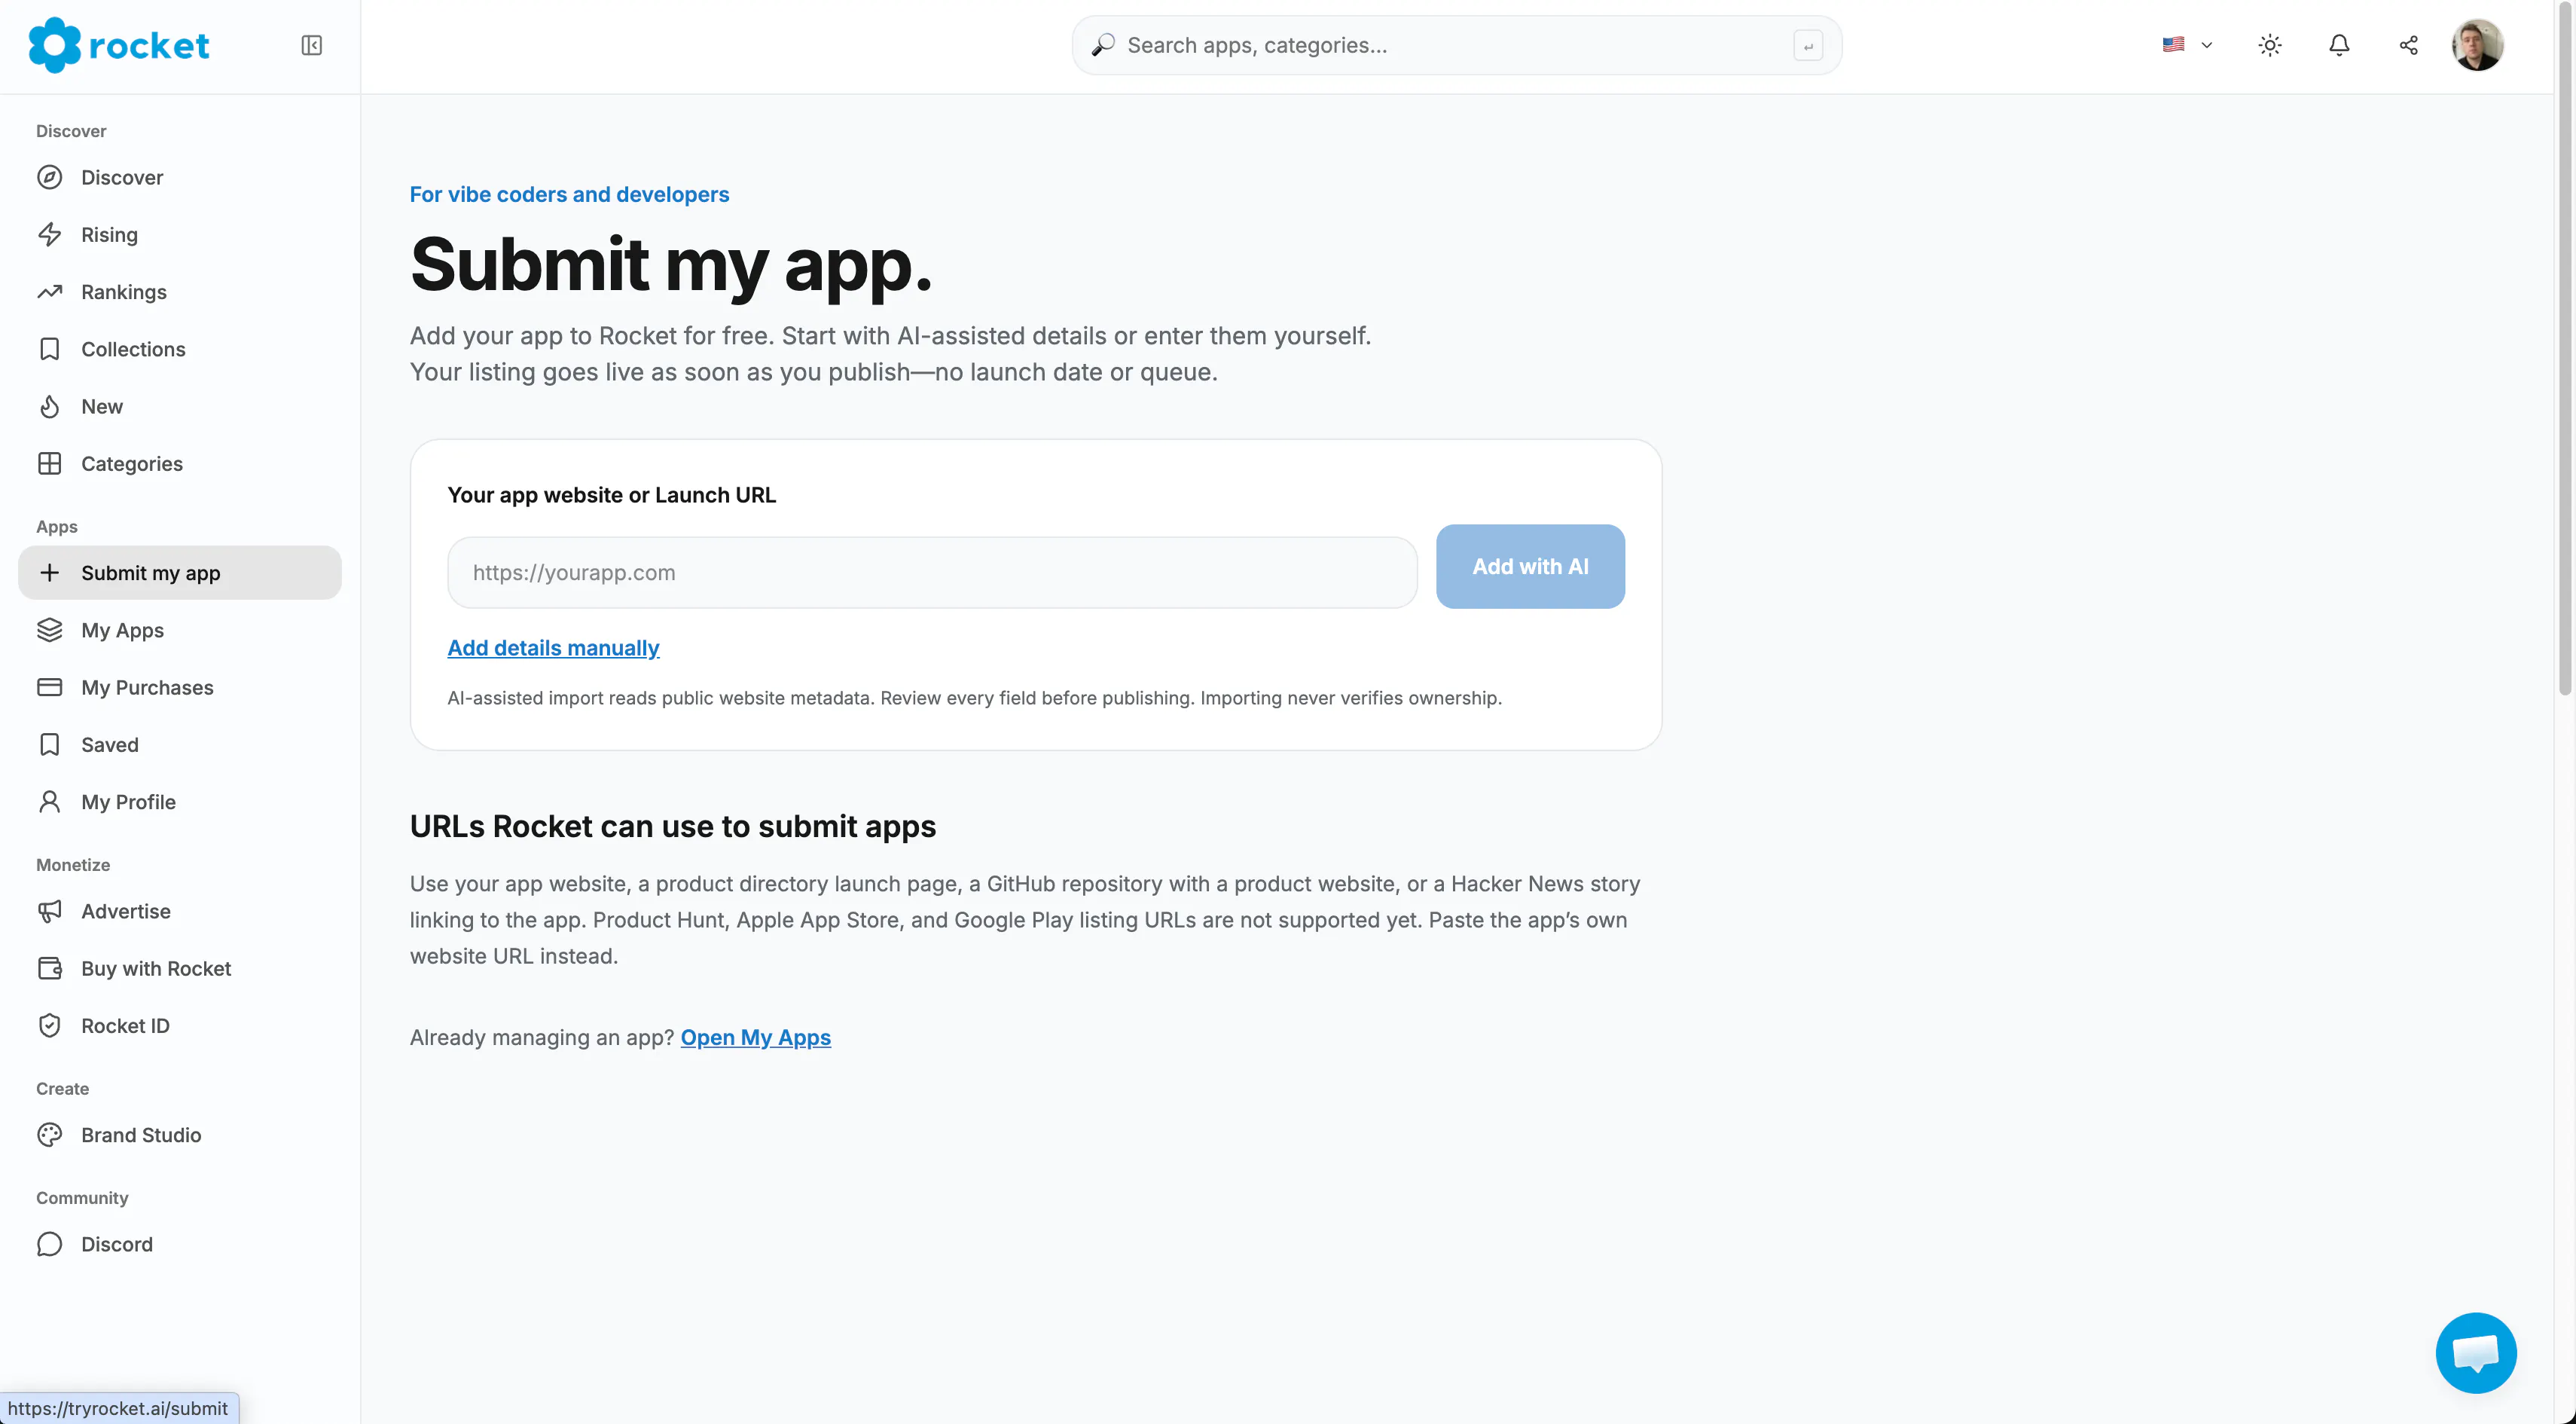
Task: Click Add details manually link
Action: (x=553, y=648)
